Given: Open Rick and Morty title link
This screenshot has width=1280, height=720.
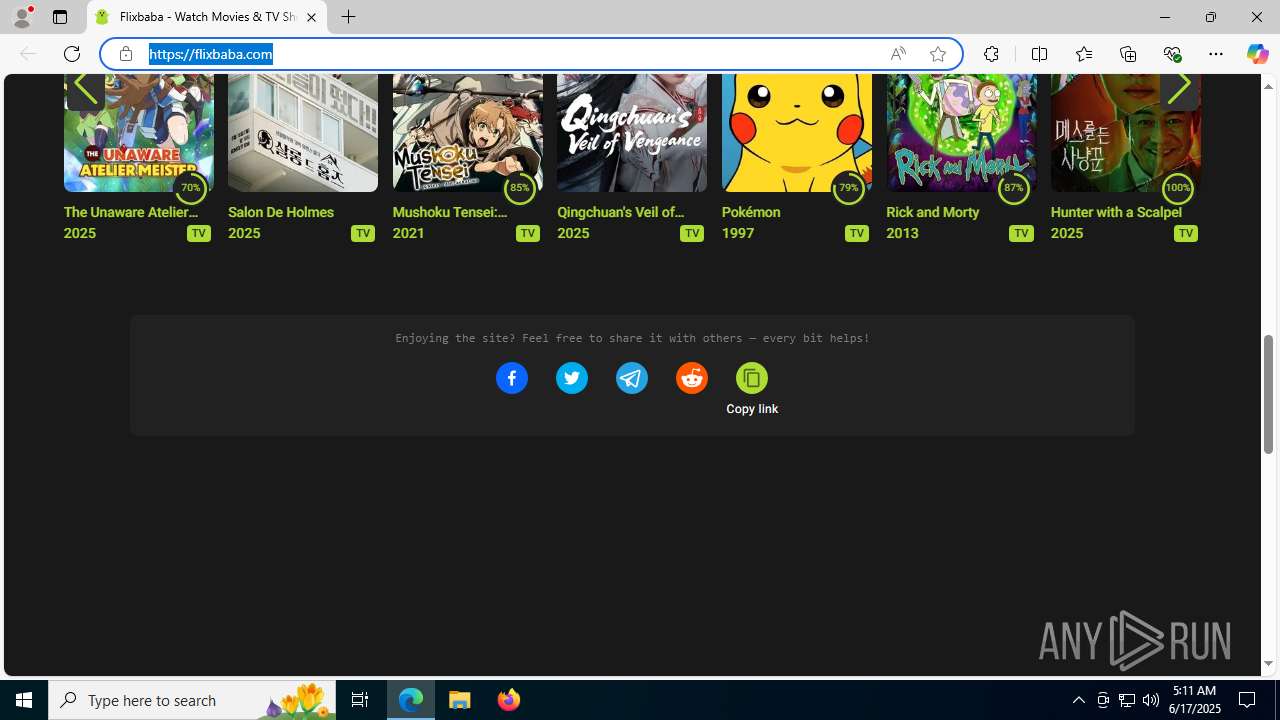Looking at the screenshot, I should coord(933,212).
